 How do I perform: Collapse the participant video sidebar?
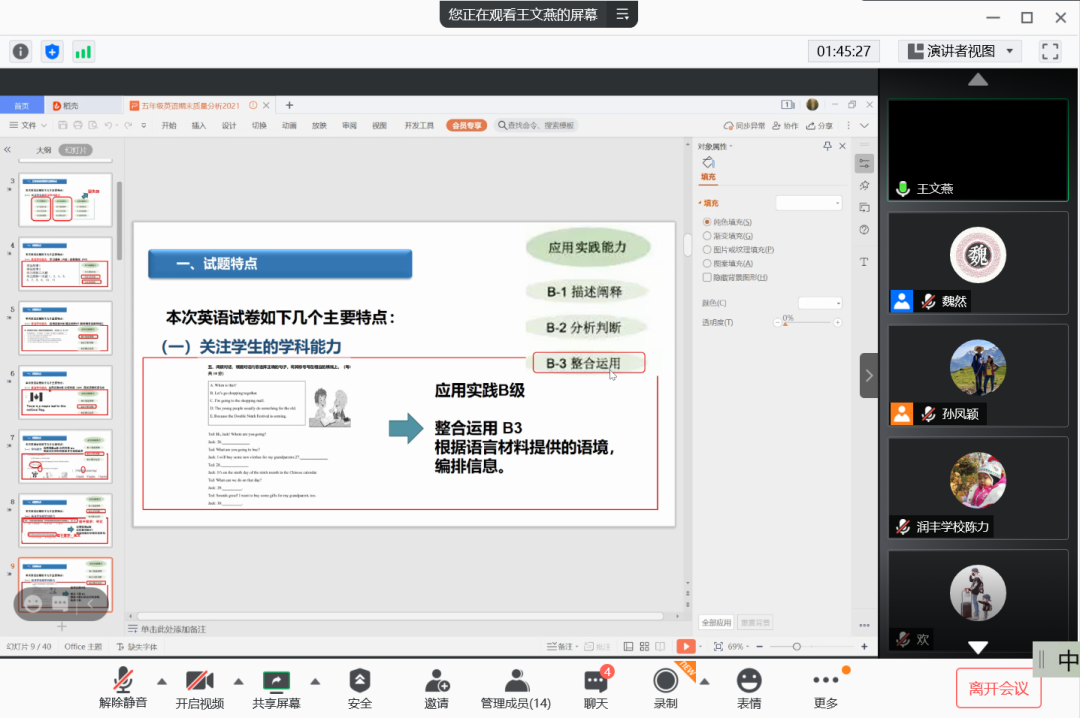pos(869,376)
